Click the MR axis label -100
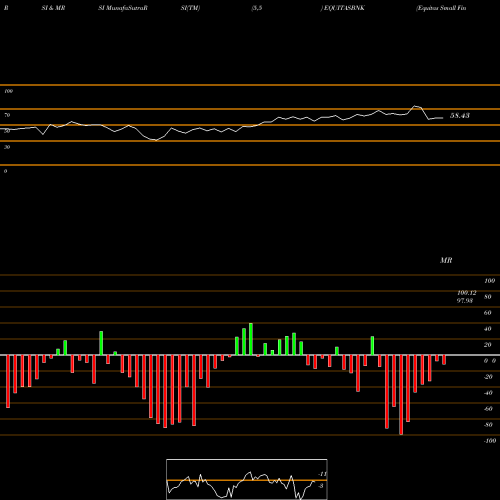The width and height of the screenshot is (500, 500). pyautogui.click(x=490, y=441)
